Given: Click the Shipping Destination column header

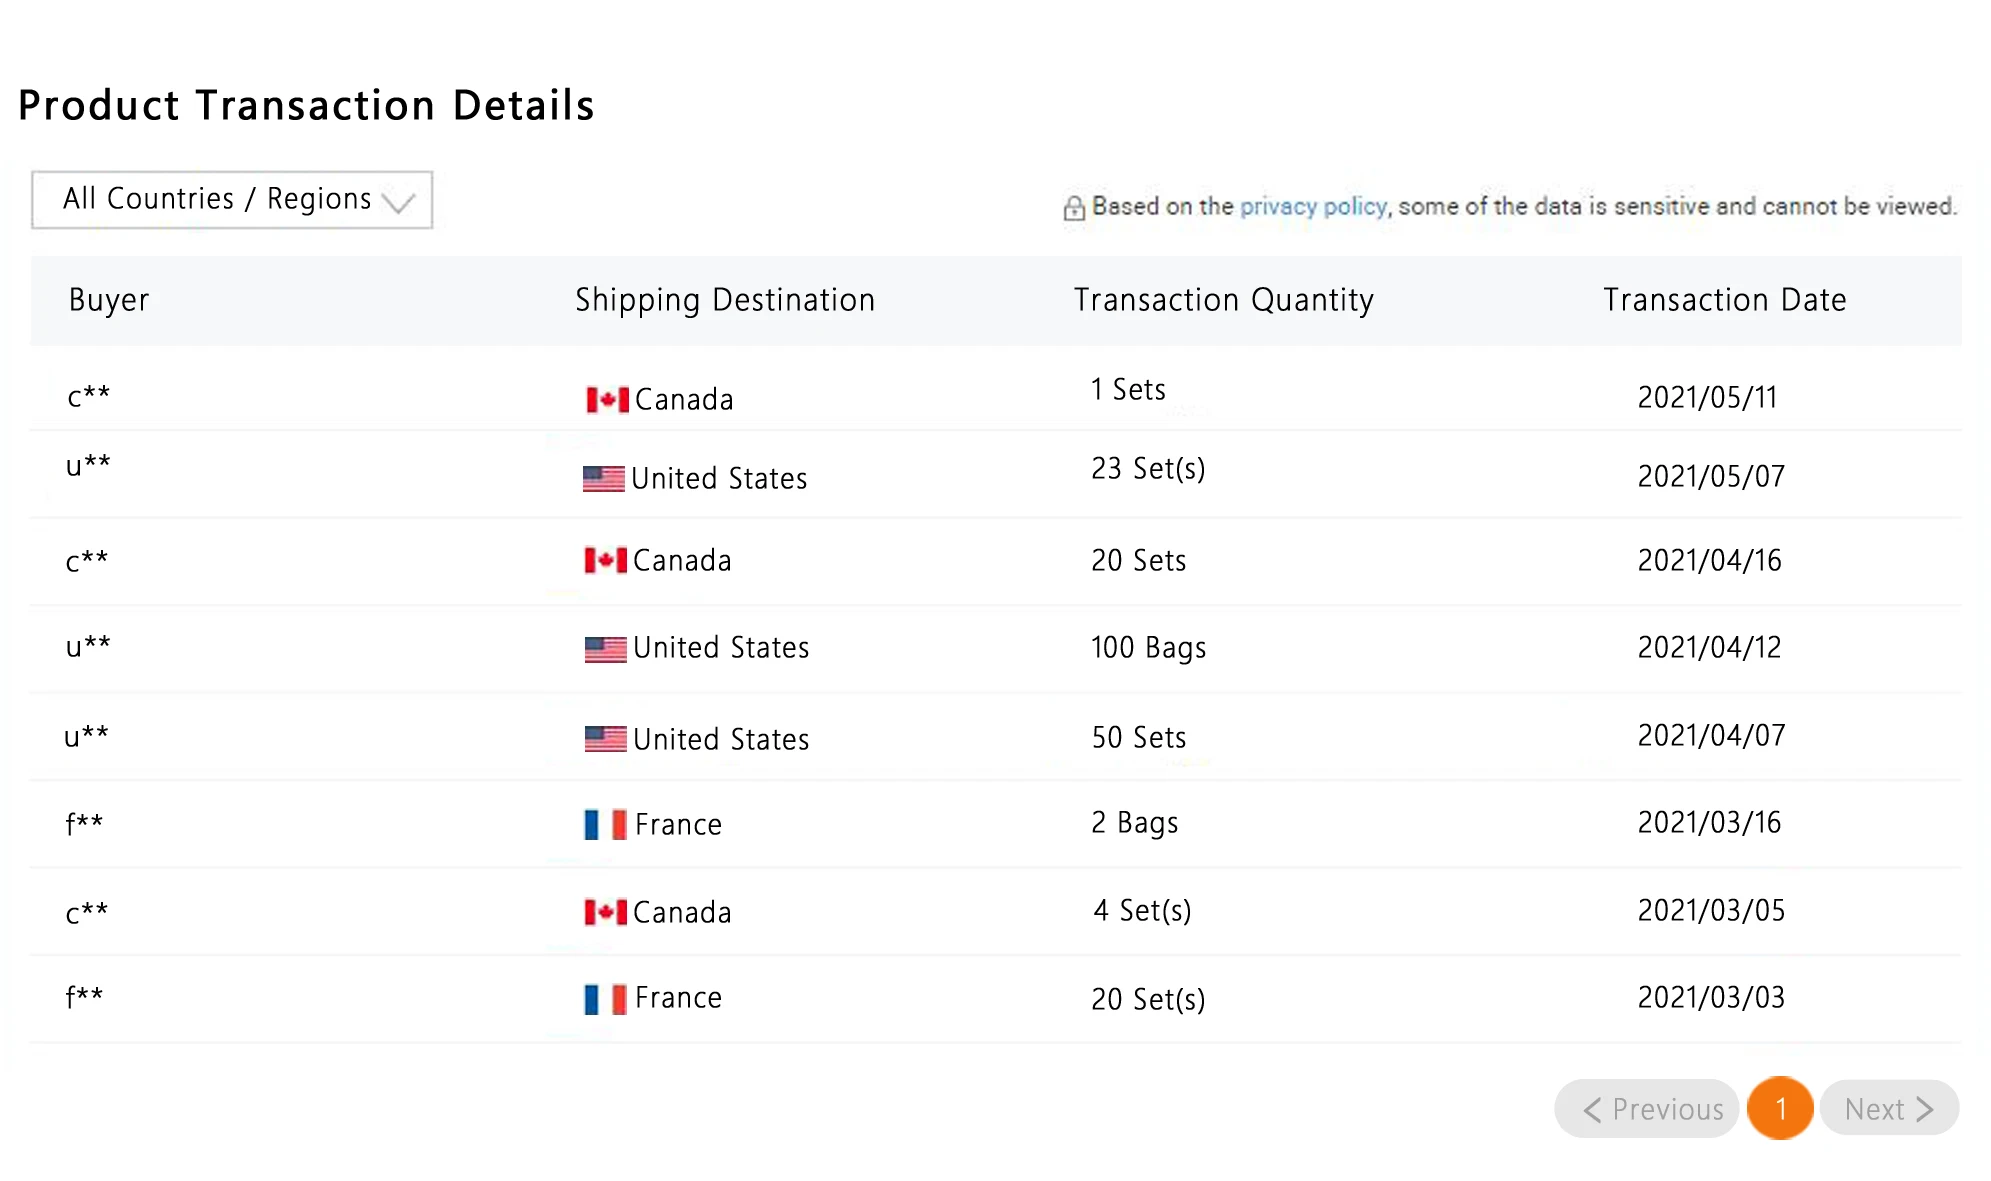Looking at the screenshot, I should [725, 301].
